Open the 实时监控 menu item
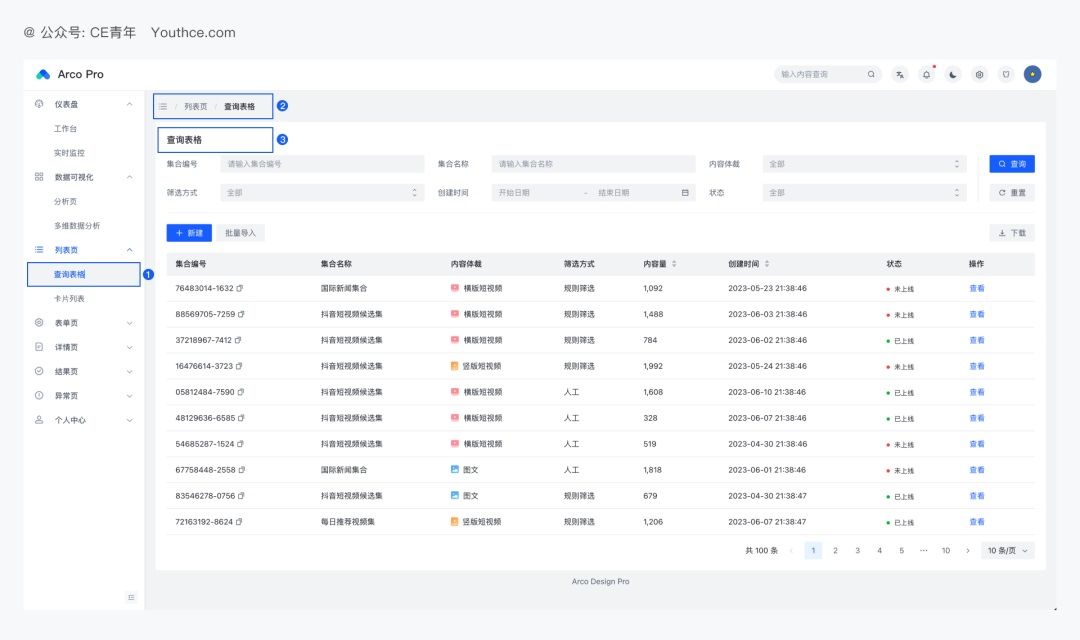1080x640 pixels. [x=70, y=153]
